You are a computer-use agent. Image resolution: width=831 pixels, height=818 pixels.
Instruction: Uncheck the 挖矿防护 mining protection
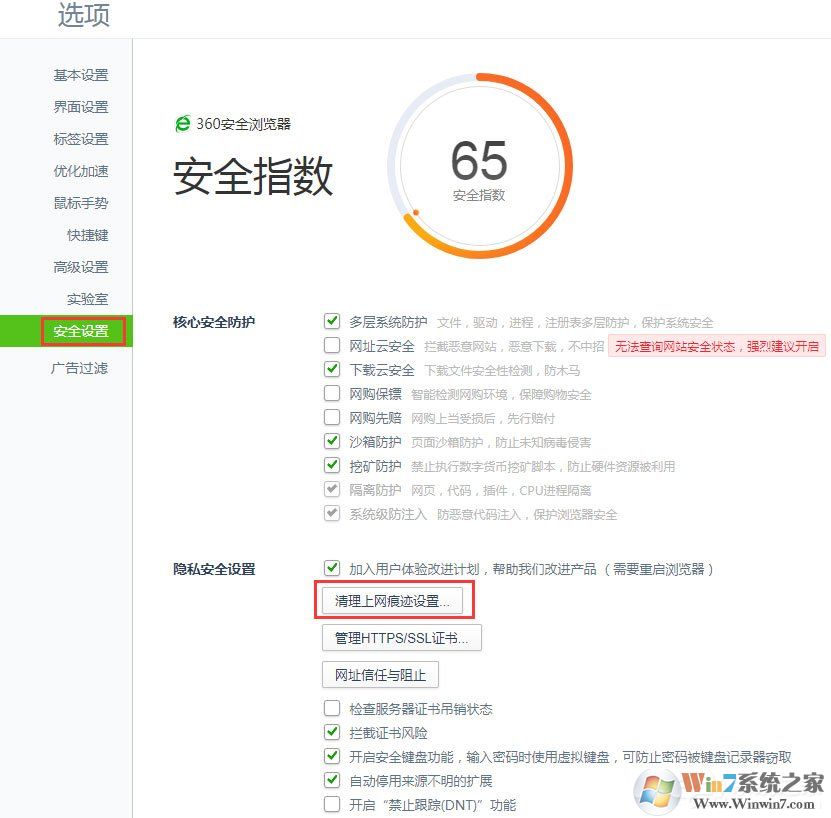[x=331, y=465]
